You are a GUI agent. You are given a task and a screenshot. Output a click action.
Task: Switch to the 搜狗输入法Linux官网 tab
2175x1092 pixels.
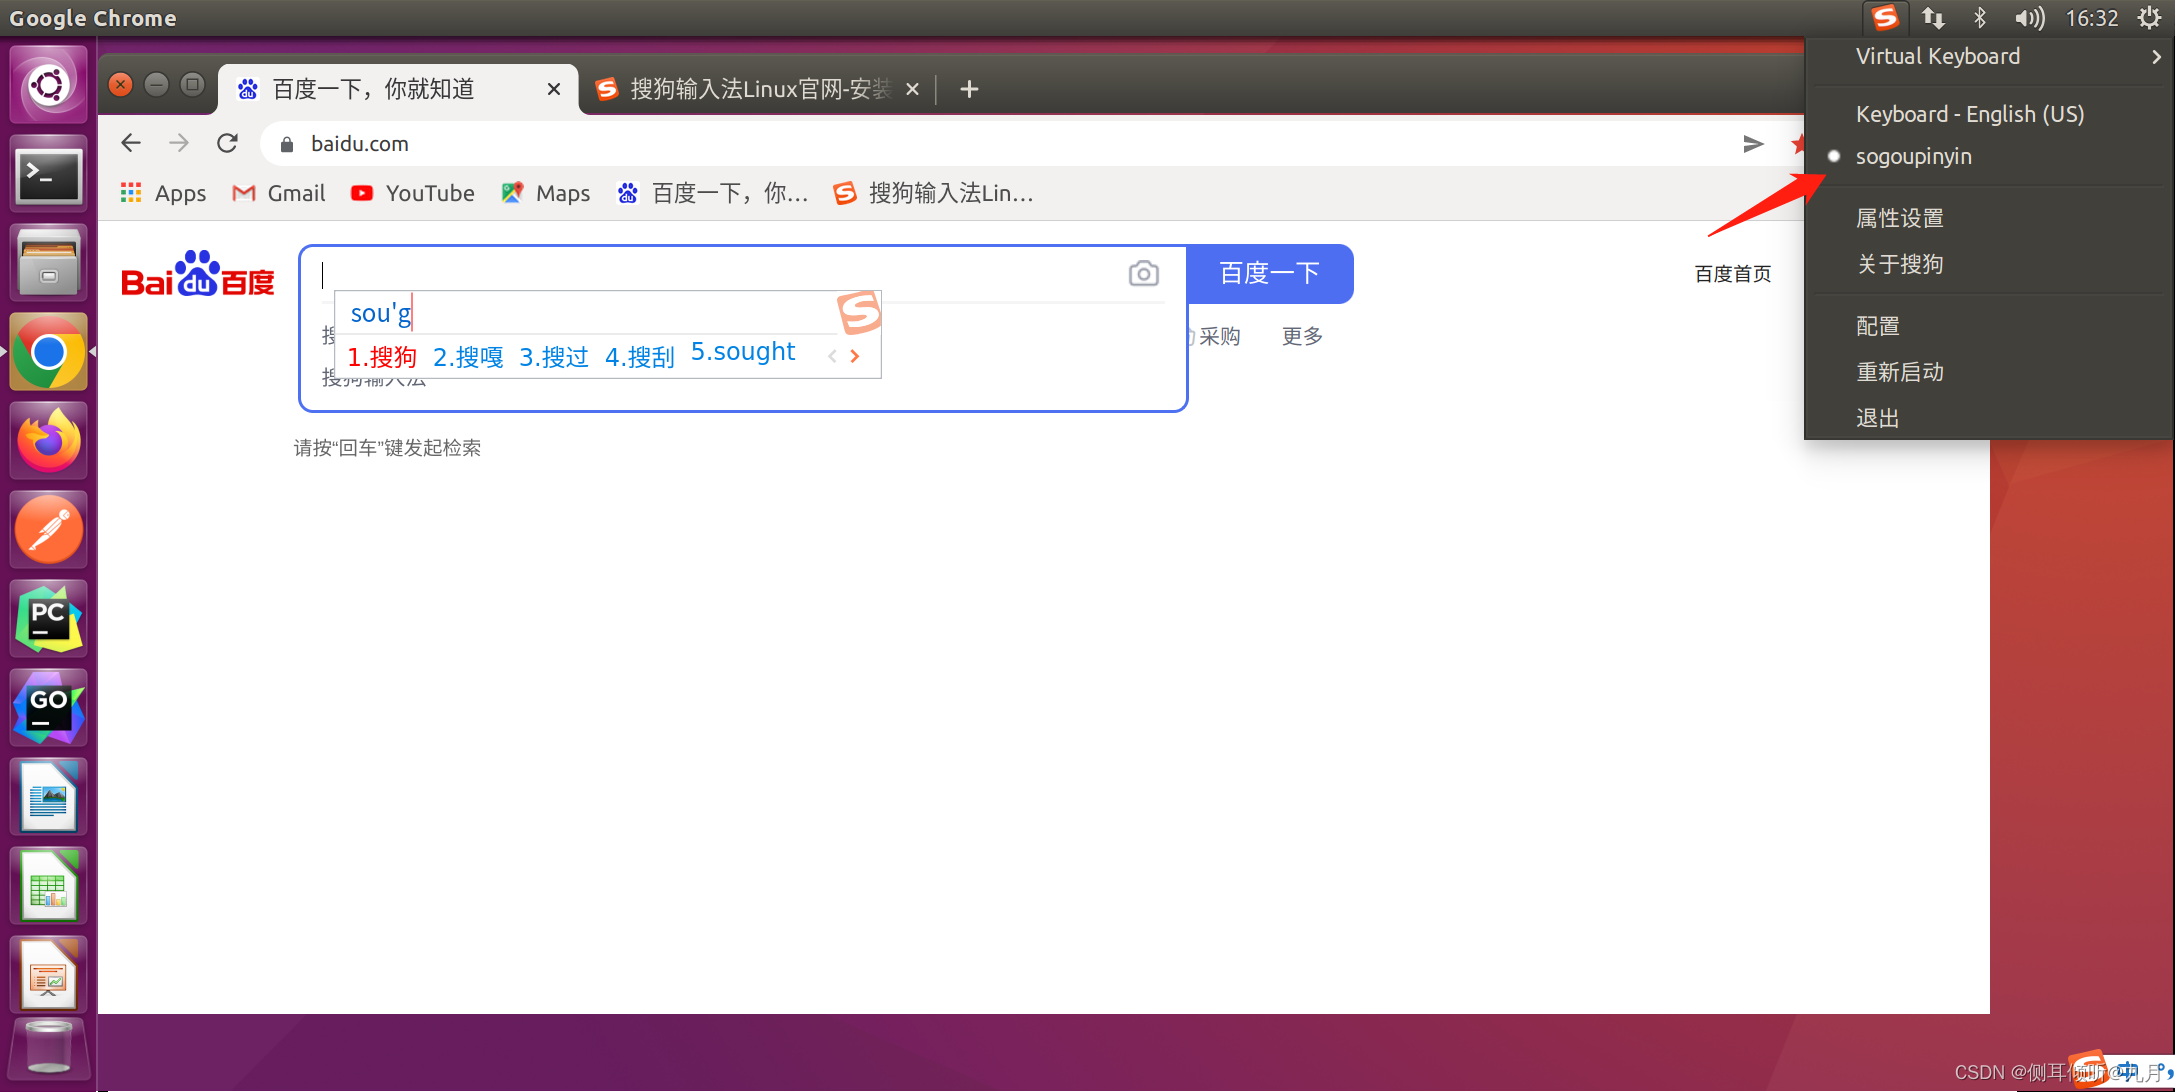click(758, 89)
